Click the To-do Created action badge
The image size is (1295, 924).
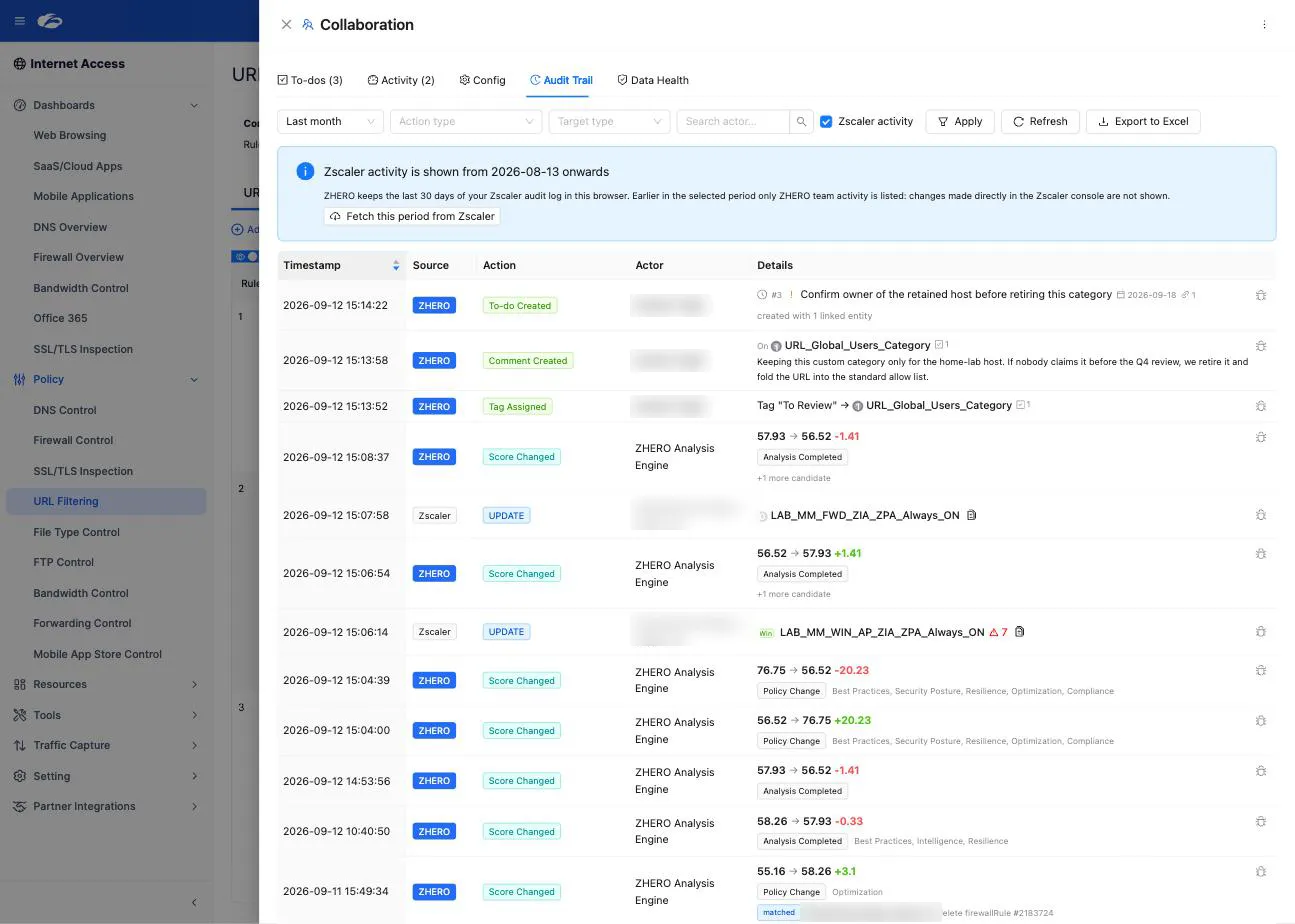click(519, 306)
